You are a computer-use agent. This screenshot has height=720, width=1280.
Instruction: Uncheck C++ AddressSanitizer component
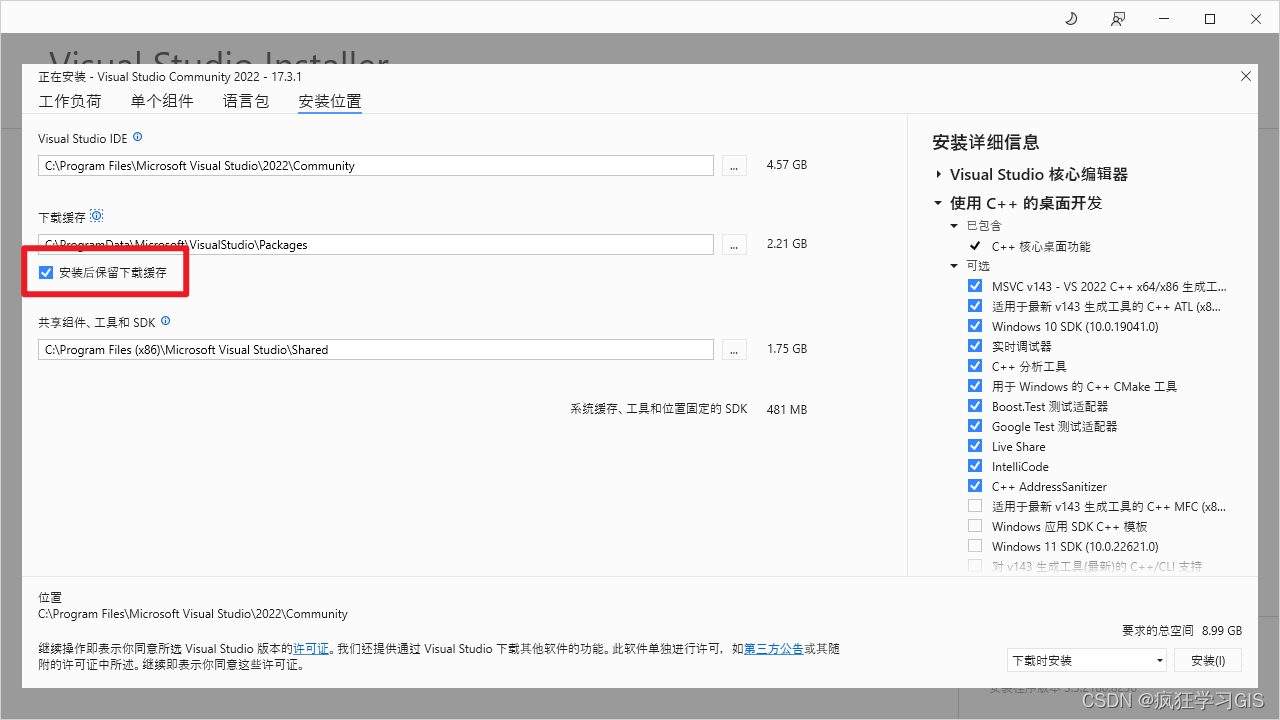click(975, 486)
